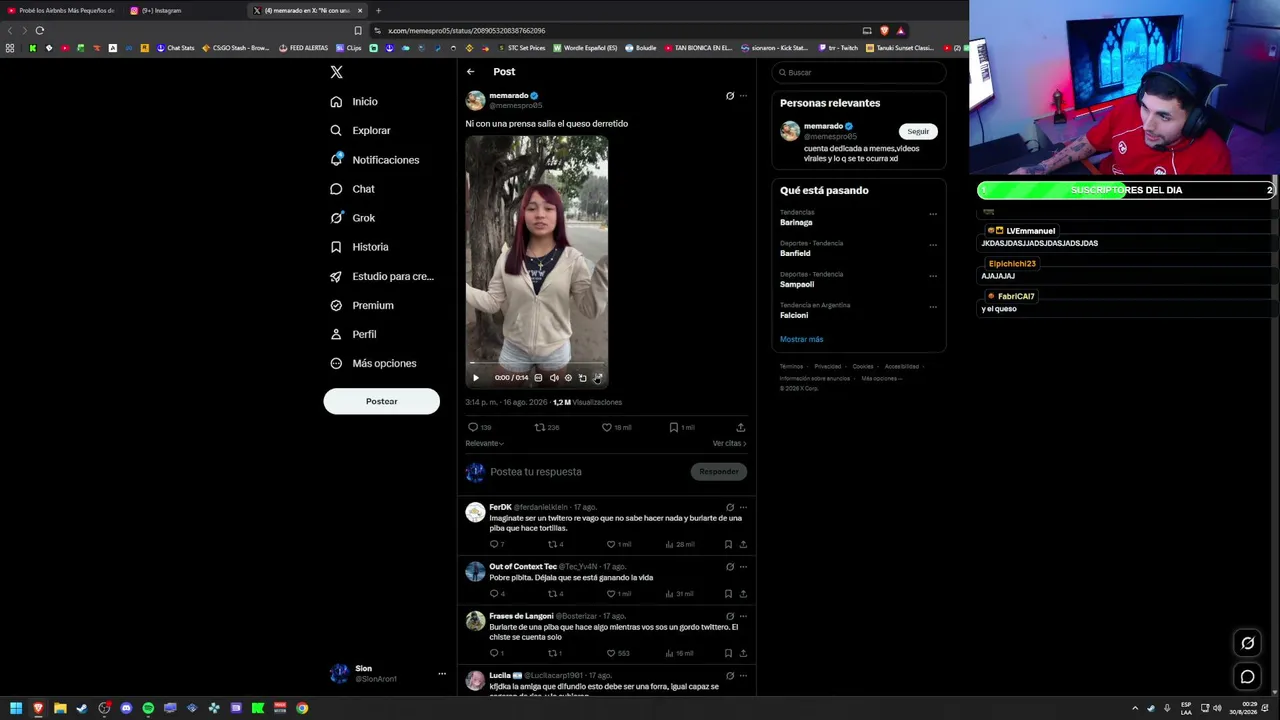Reload the page
This screenshot has width=1280, height=720.
[x=40, y=30]
